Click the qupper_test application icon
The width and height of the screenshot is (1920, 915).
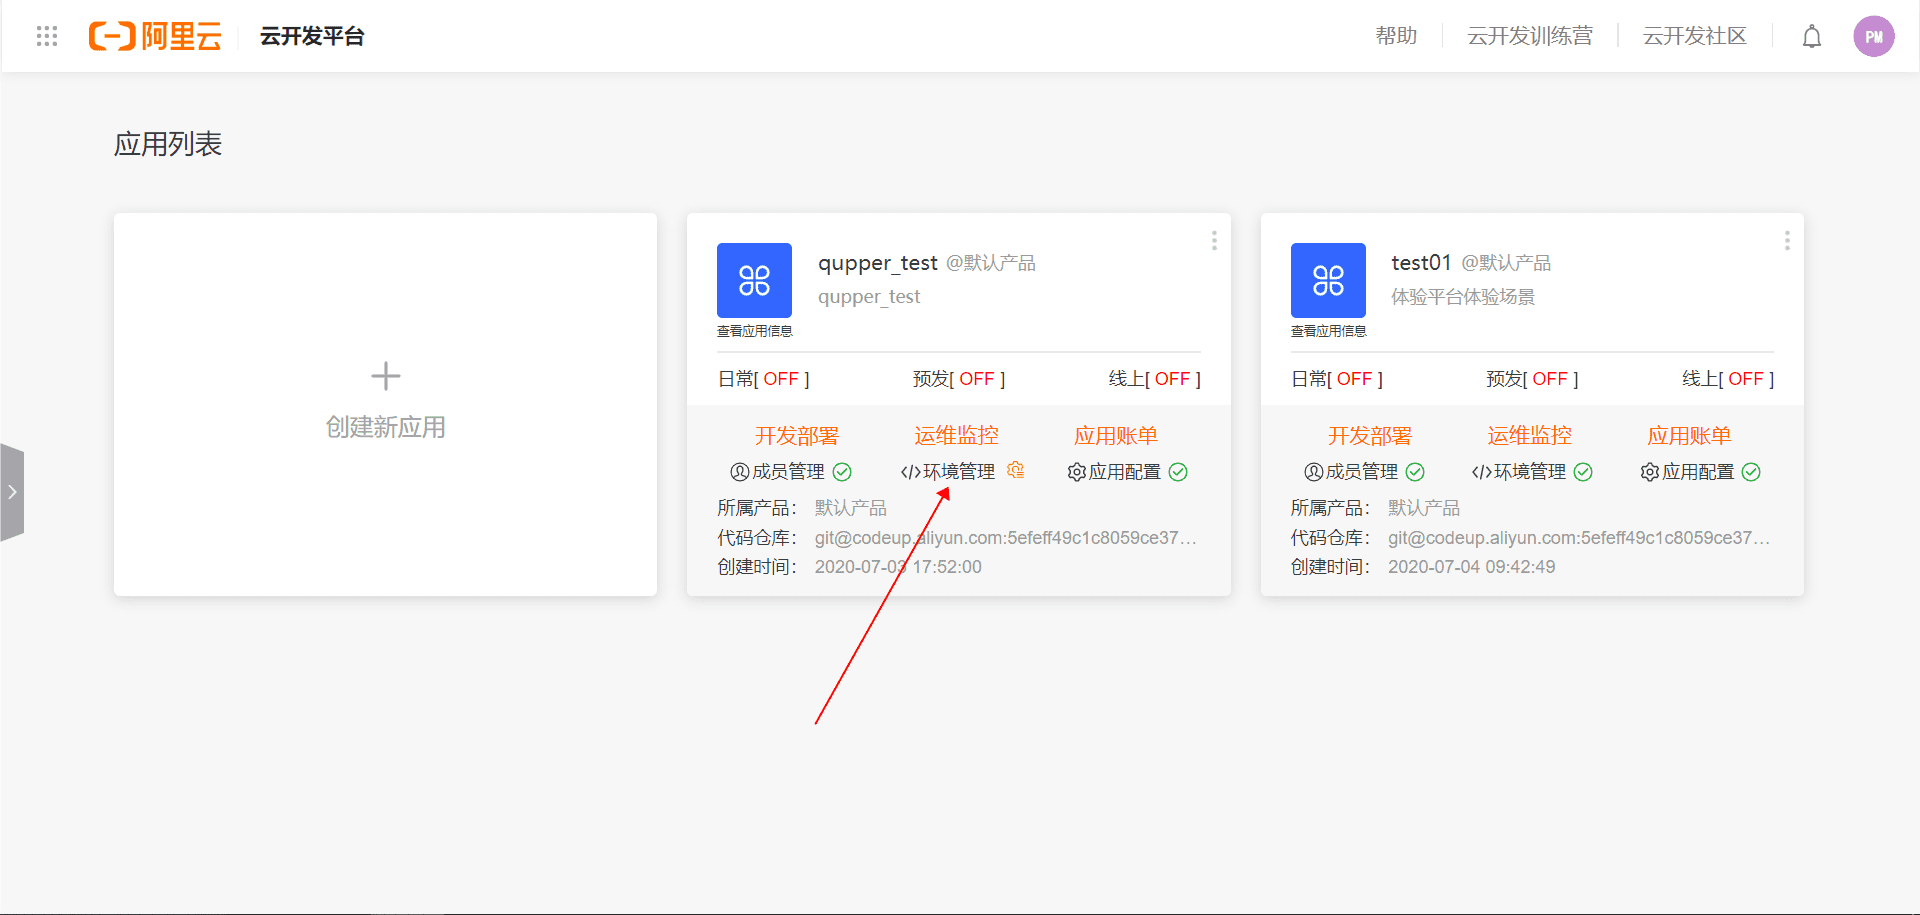point(754,280)
